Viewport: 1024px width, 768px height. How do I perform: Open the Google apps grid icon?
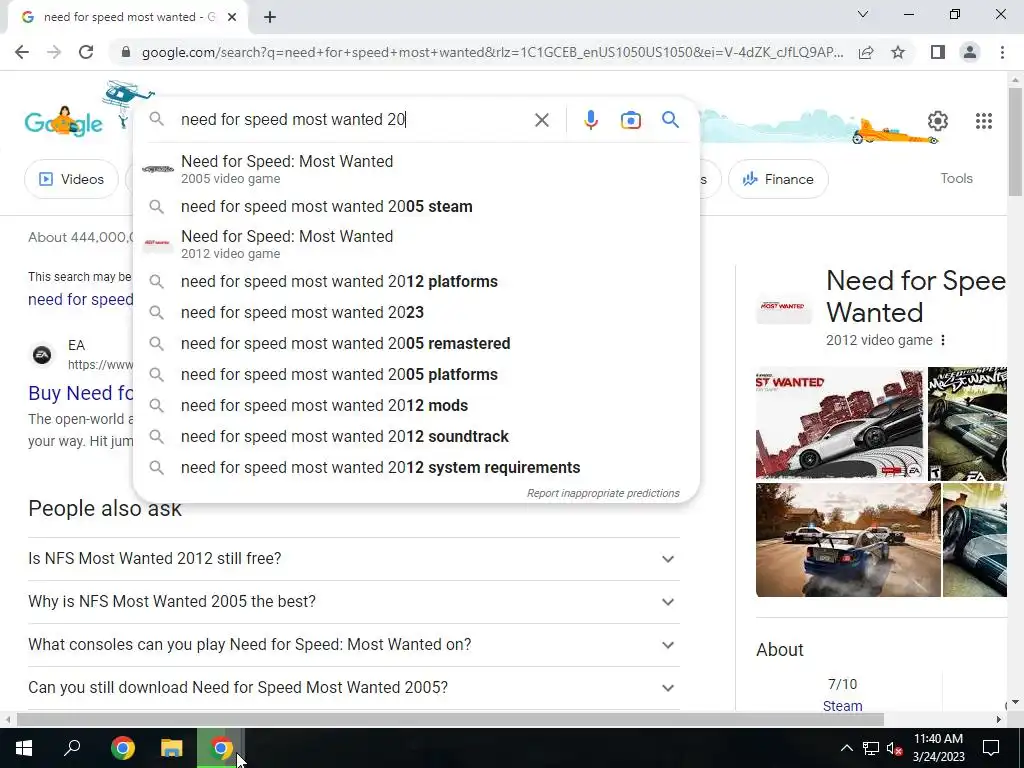click(984, 121)
